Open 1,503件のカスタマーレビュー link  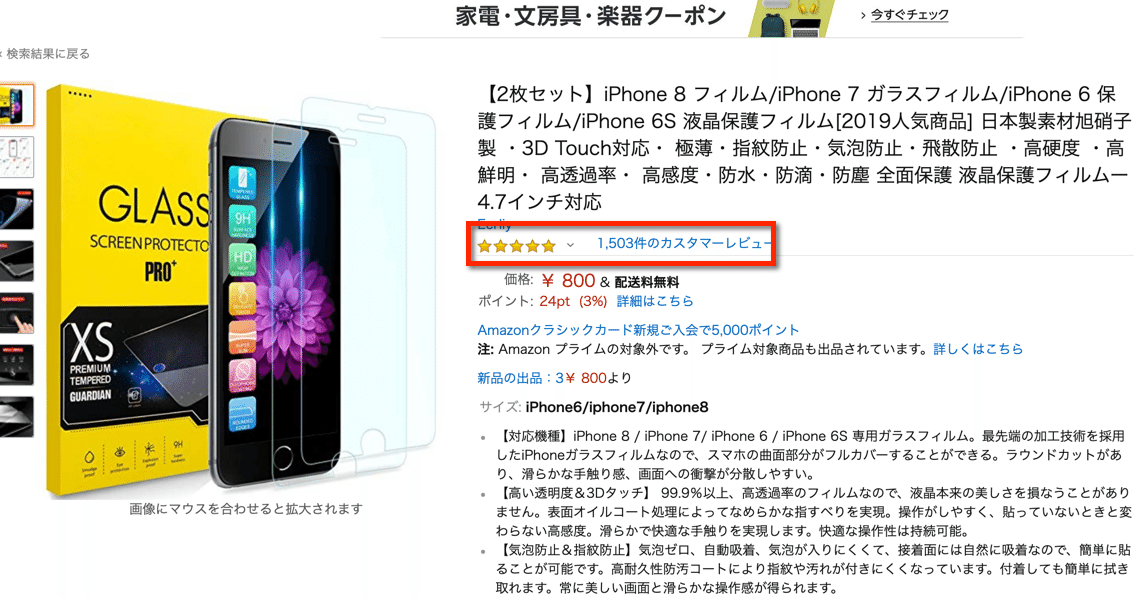pos(683,244)
